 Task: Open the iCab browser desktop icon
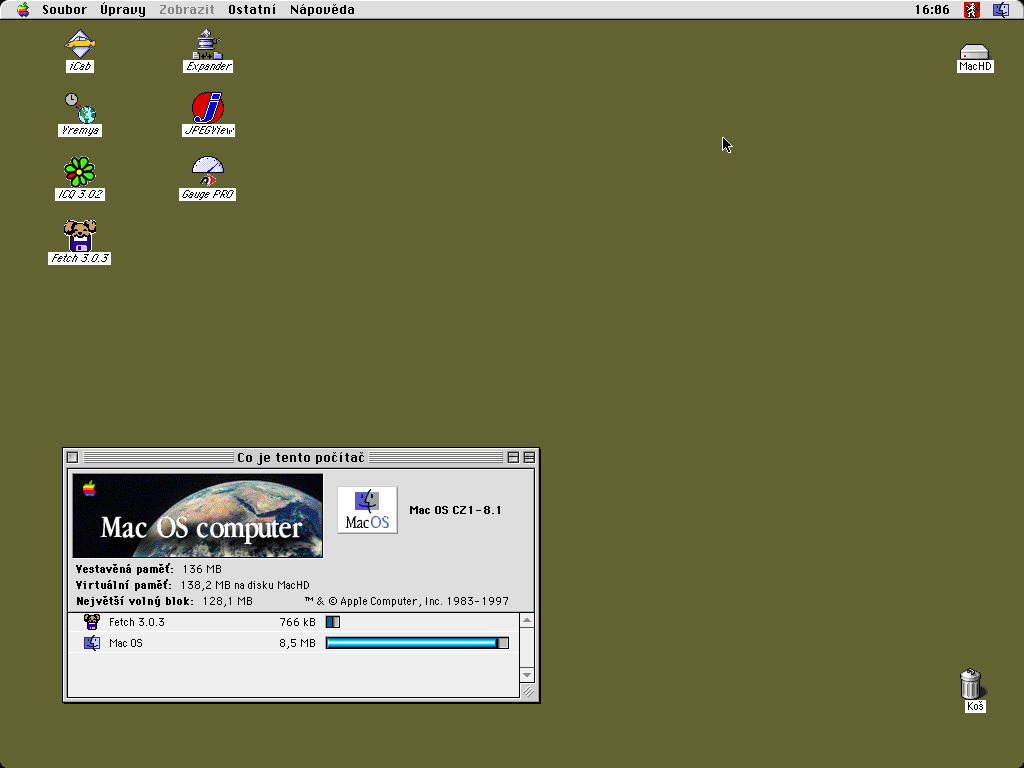80,44
